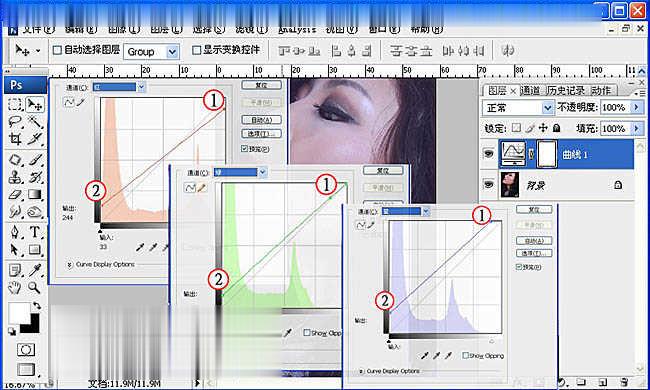Open the 图像(I) menu
This screenshot has width=650, height=390.
(x=124, y=30)
